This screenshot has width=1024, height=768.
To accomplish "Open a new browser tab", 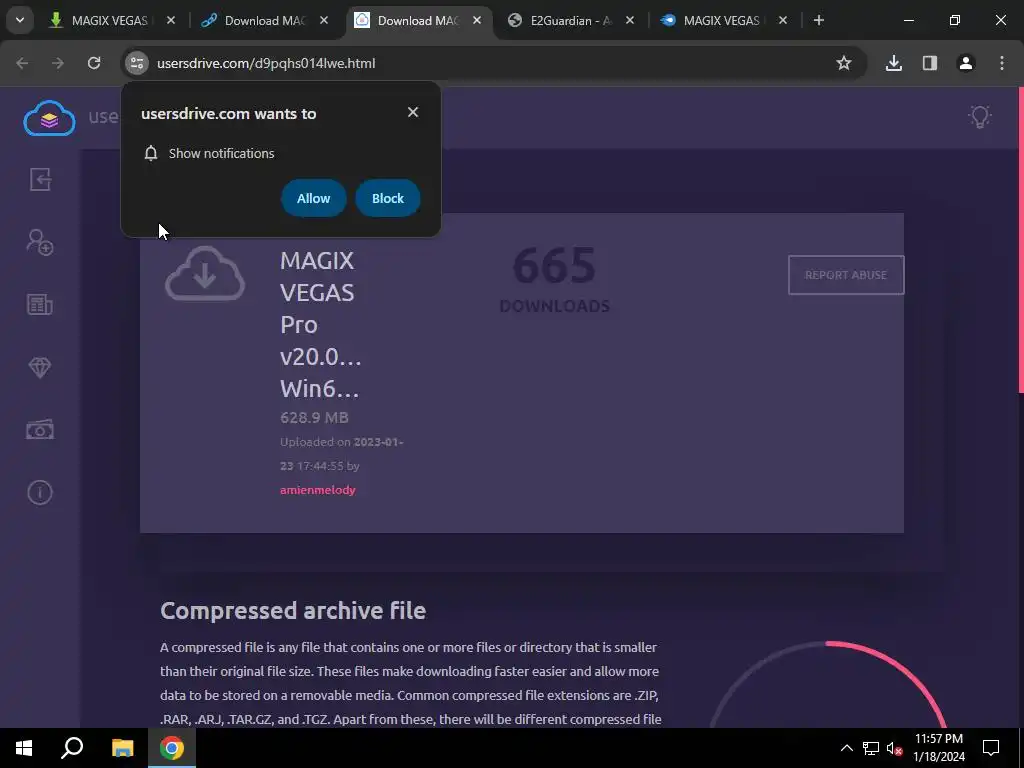I will click(819, 20).
